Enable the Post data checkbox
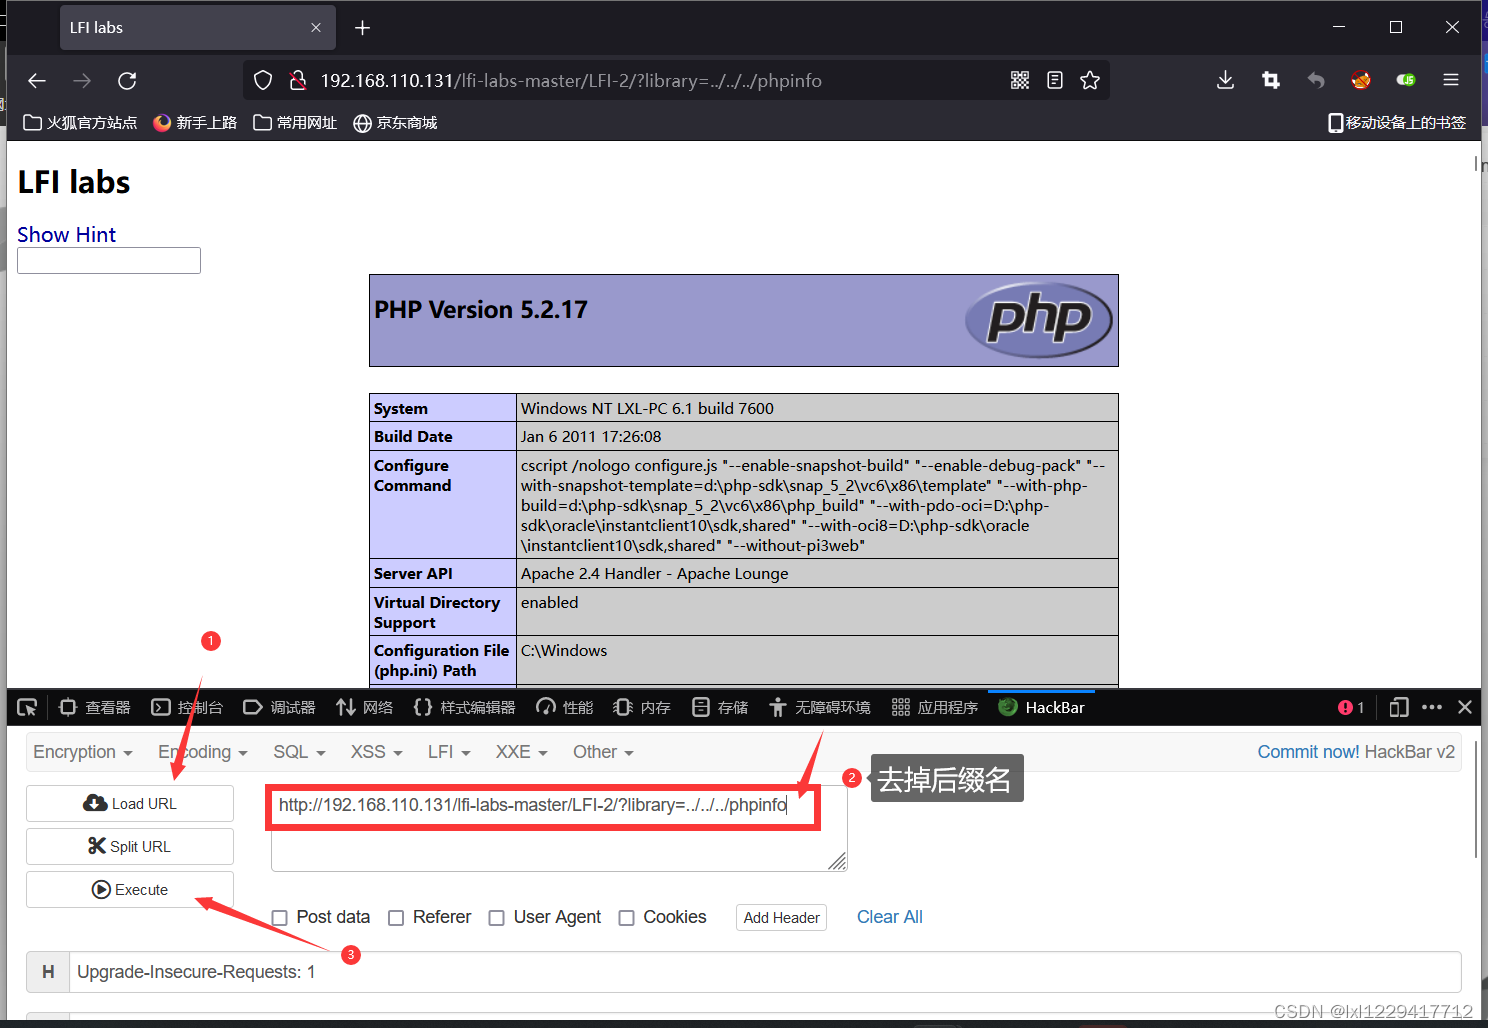The height and width of the screenshot is (1028, 1488). [280, 917]
